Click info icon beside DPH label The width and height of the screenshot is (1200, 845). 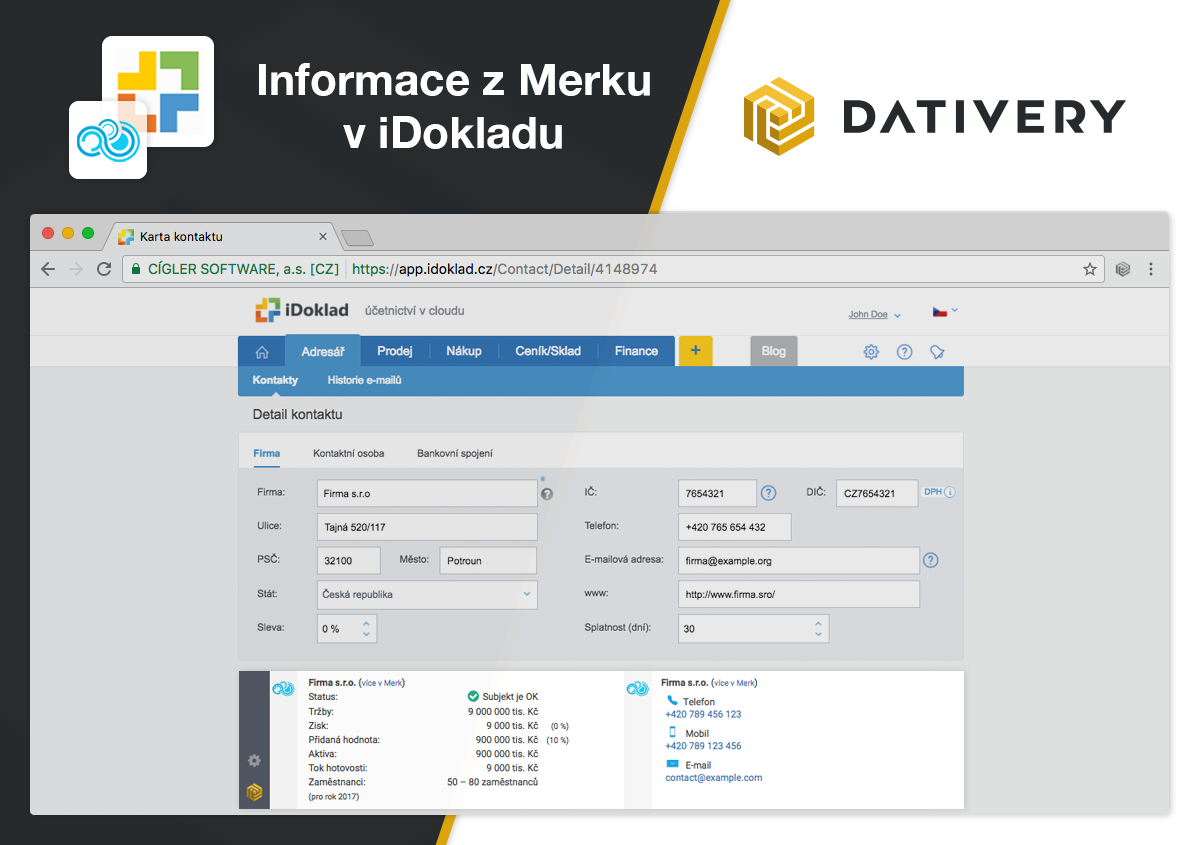(x=950, y=492)
